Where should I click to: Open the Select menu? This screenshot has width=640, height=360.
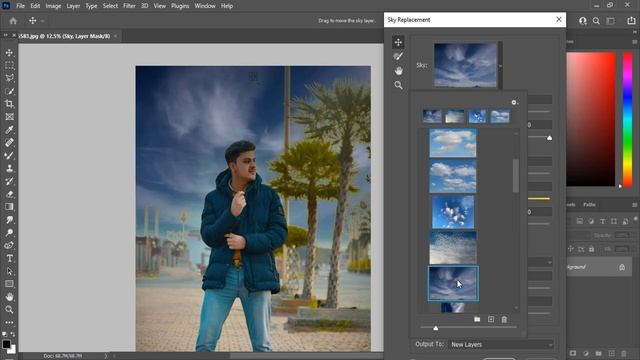point(110,6)
